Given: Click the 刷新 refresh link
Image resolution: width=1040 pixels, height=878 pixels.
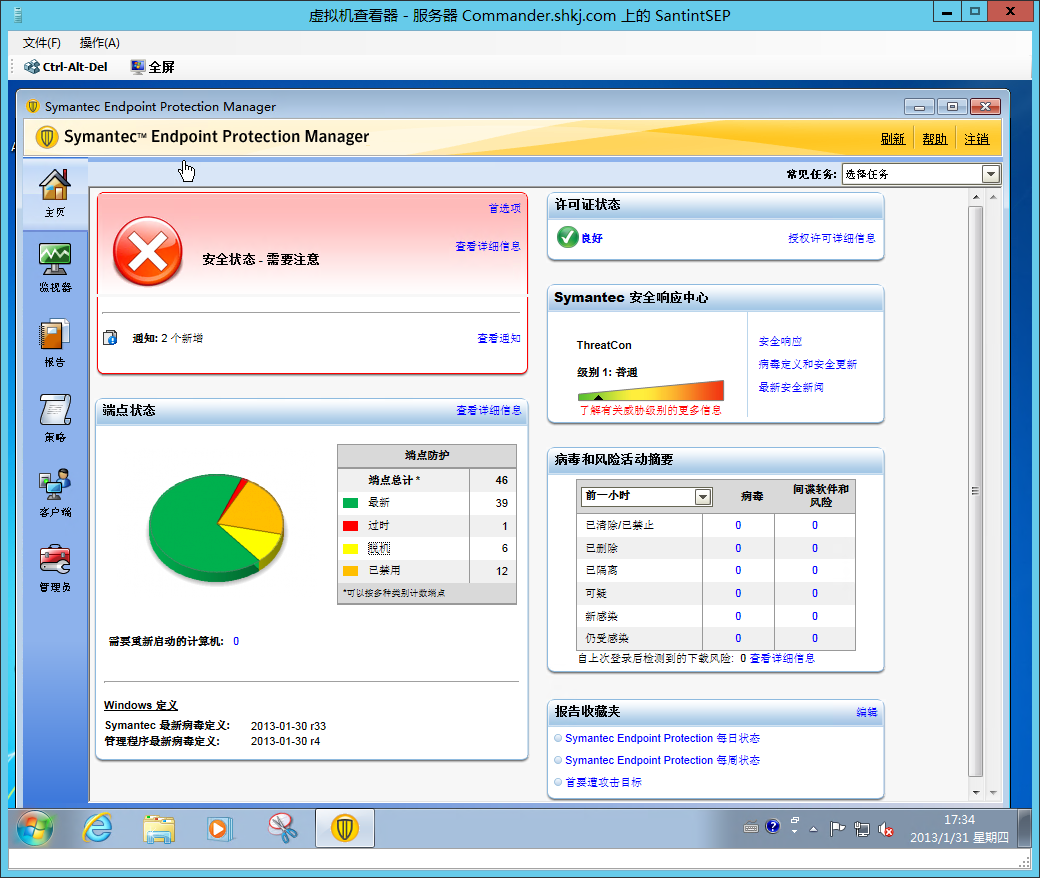Looking at the screenshot, I should [x=893, y=139].
